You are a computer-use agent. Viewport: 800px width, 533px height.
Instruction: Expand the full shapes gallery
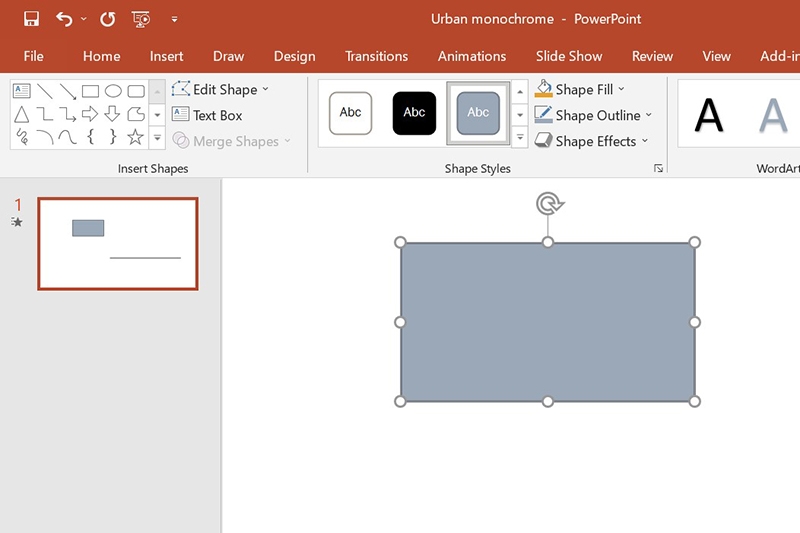157,138
